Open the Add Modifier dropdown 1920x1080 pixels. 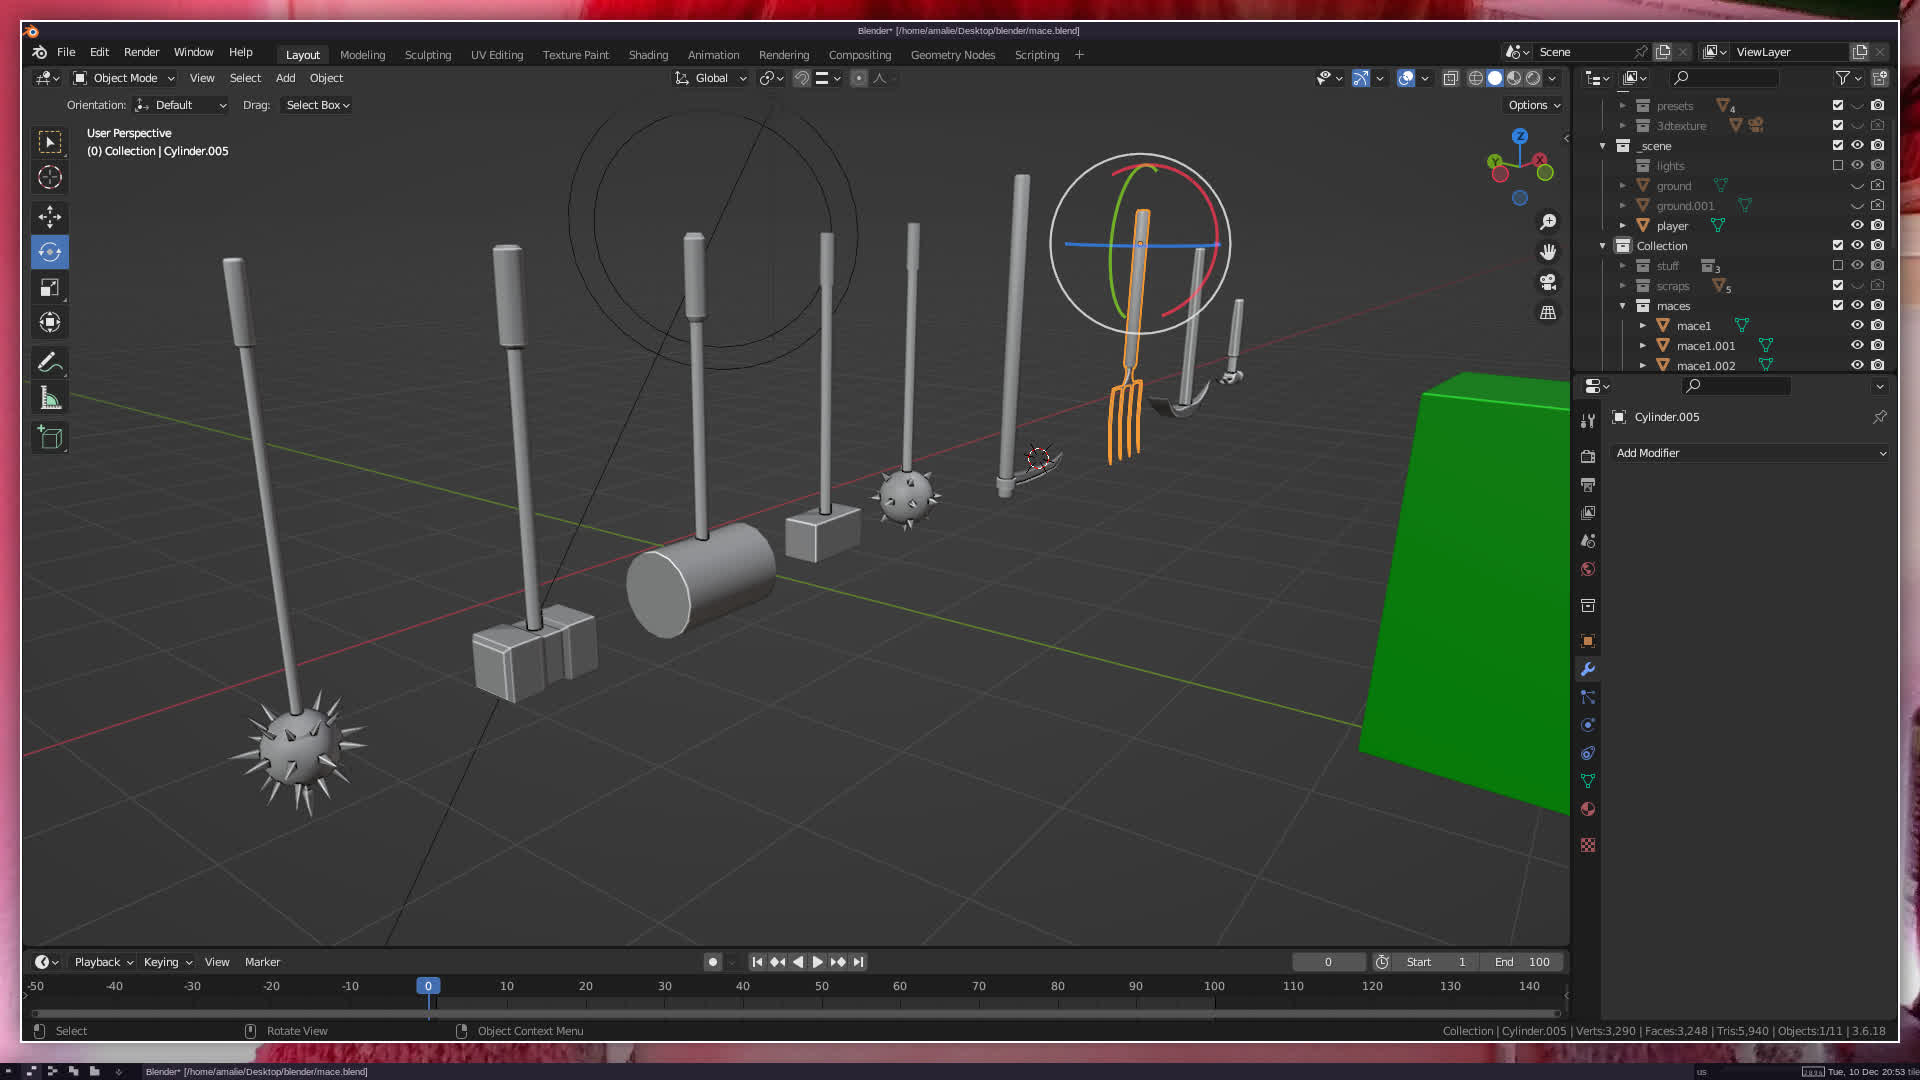(1750, 453)
